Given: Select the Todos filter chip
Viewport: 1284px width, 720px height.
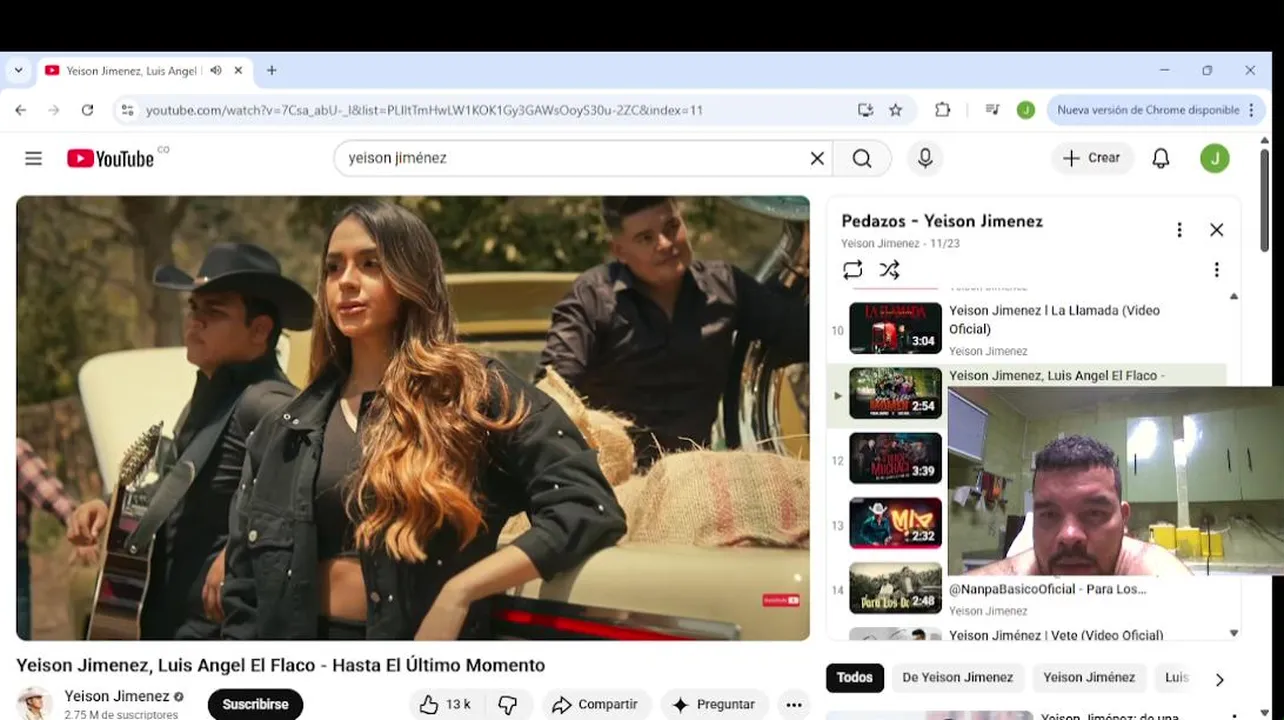Looking at the screenshot, I should tap(854, 678).
